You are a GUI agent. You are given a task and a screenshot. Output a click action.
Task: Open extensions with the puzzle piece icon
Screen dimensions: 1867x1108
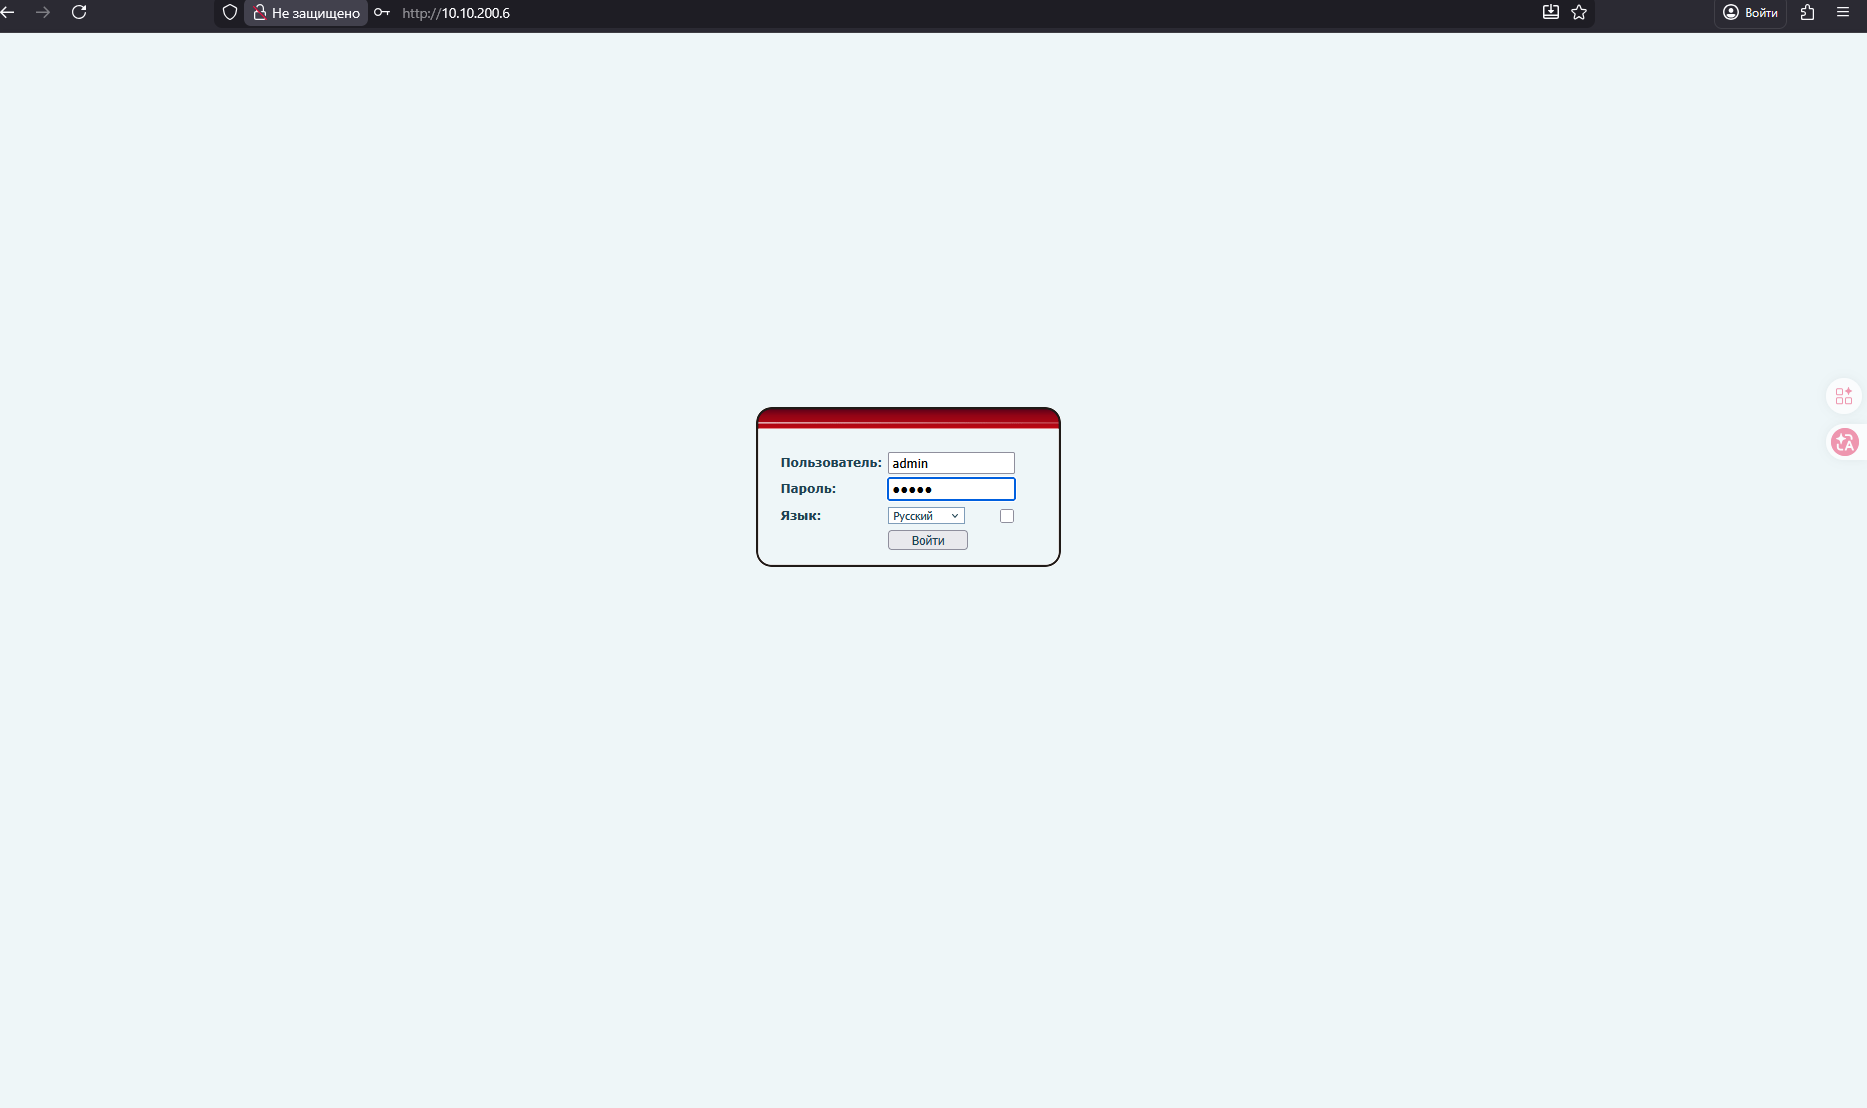click(1806, 13)
